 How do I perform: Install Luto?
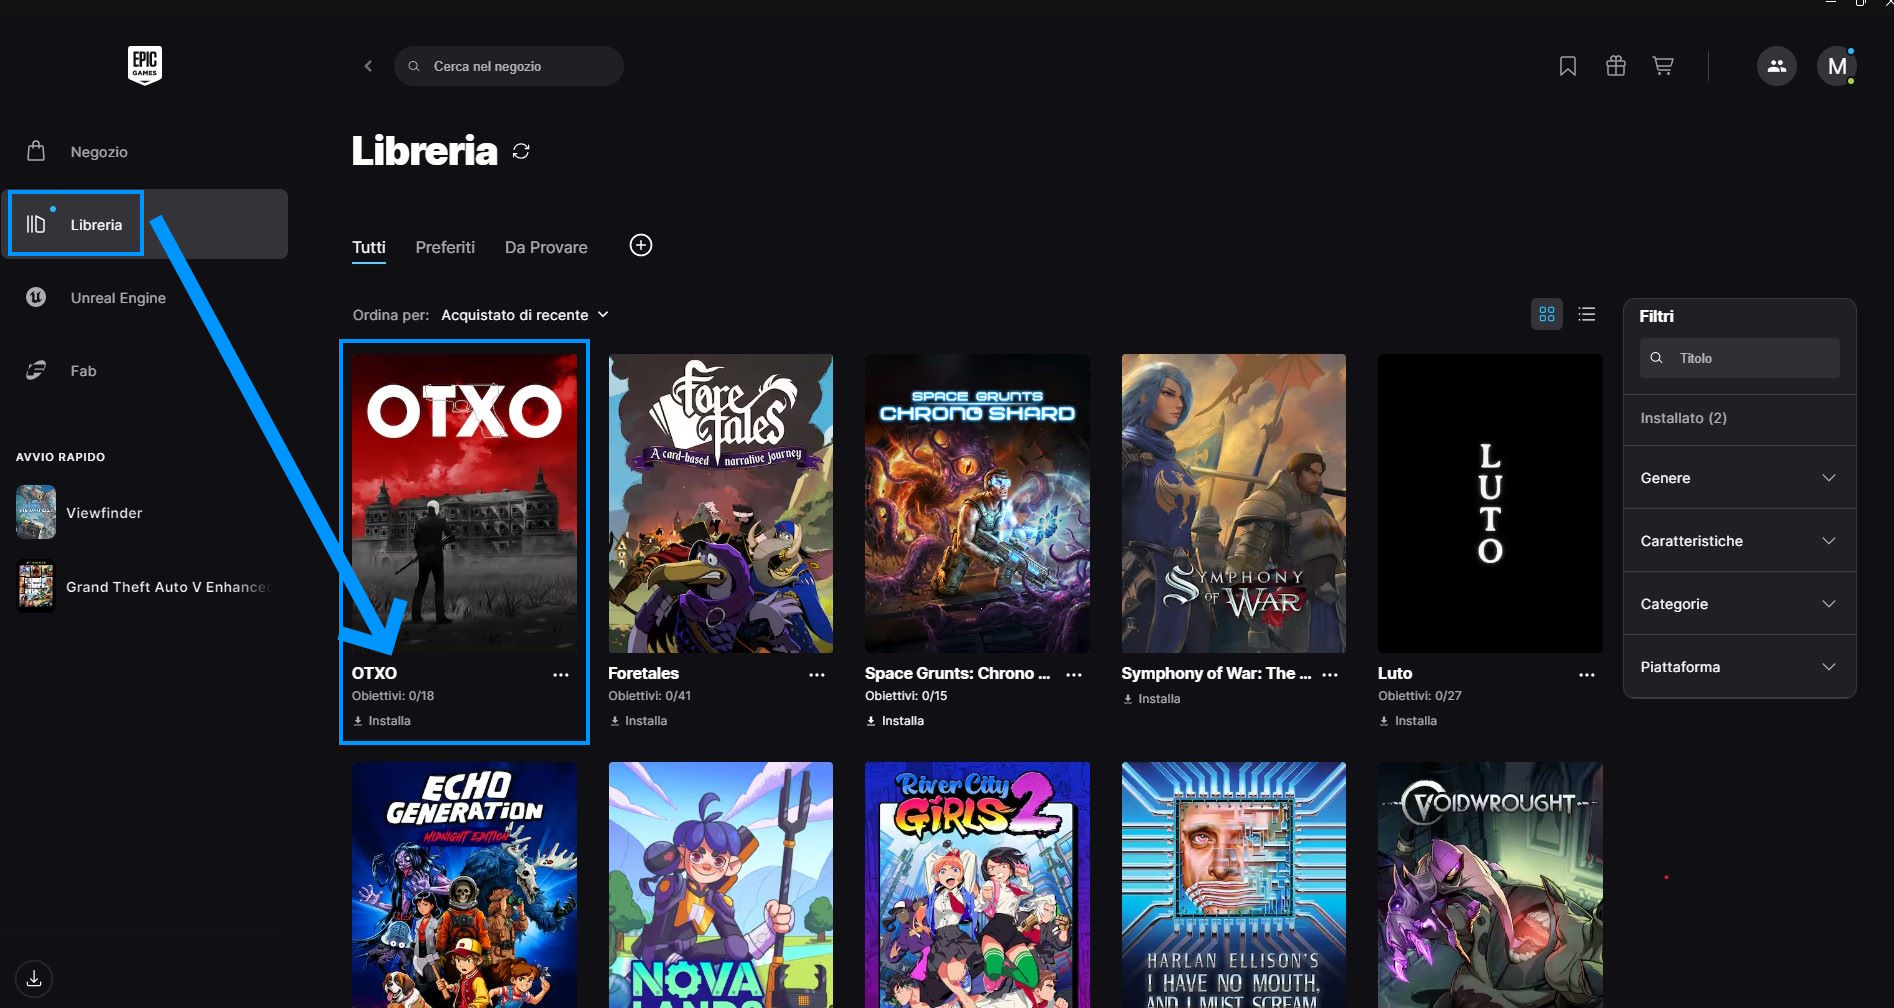(x=1408, y=721)
